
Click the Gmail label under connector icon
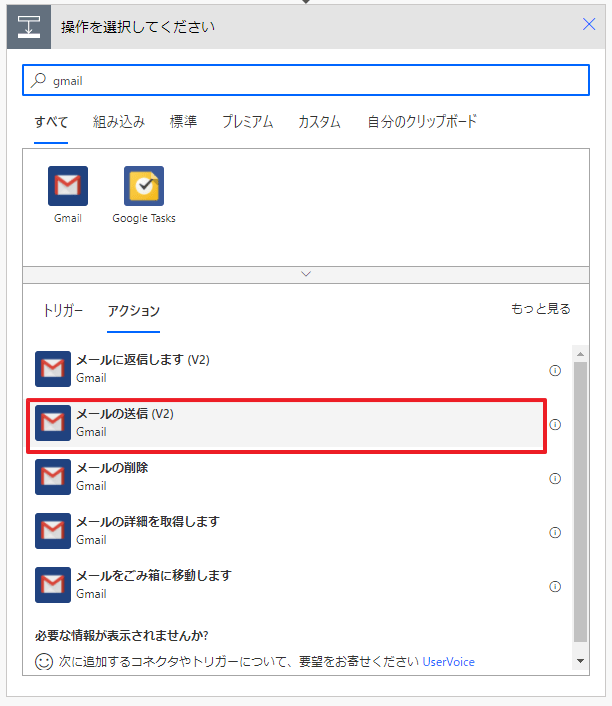coord(68,218)
